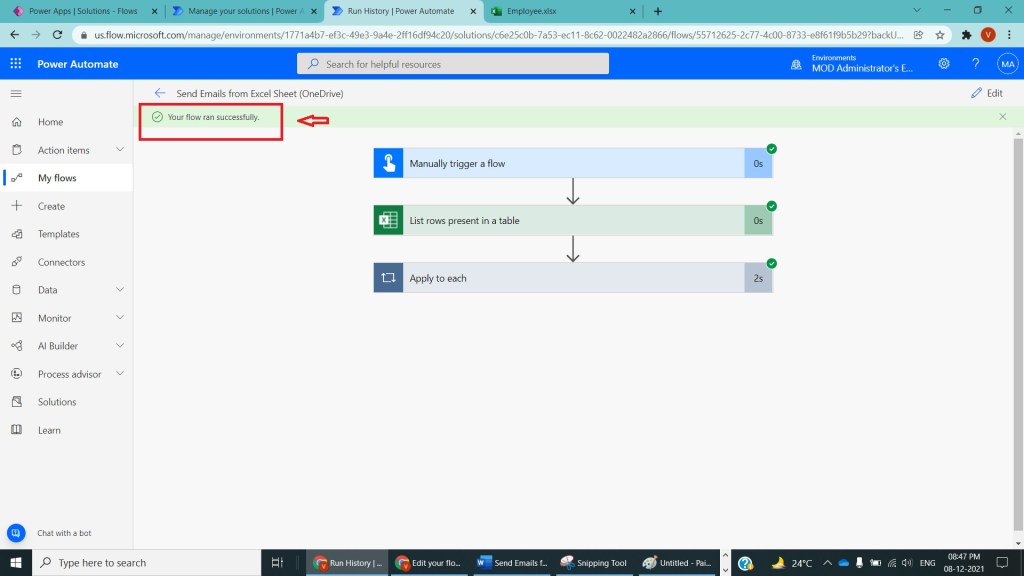This screenshot has height=576, width=1024.
Task: Expand the AI Builder chevron
Action: (x=120, y=346)
